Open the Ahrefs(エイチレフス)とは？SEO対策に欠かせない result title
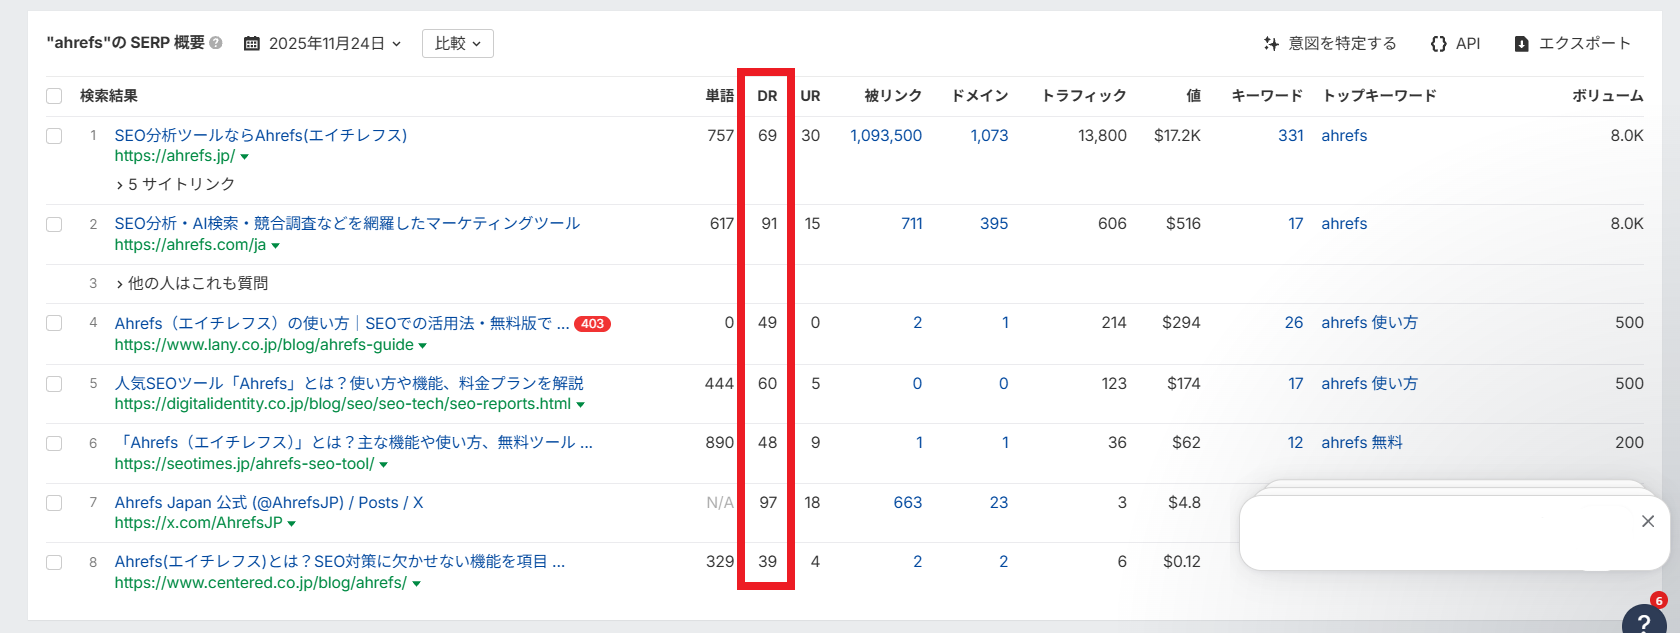Screen dimensions: 1680x633 (x=340, y=561)
